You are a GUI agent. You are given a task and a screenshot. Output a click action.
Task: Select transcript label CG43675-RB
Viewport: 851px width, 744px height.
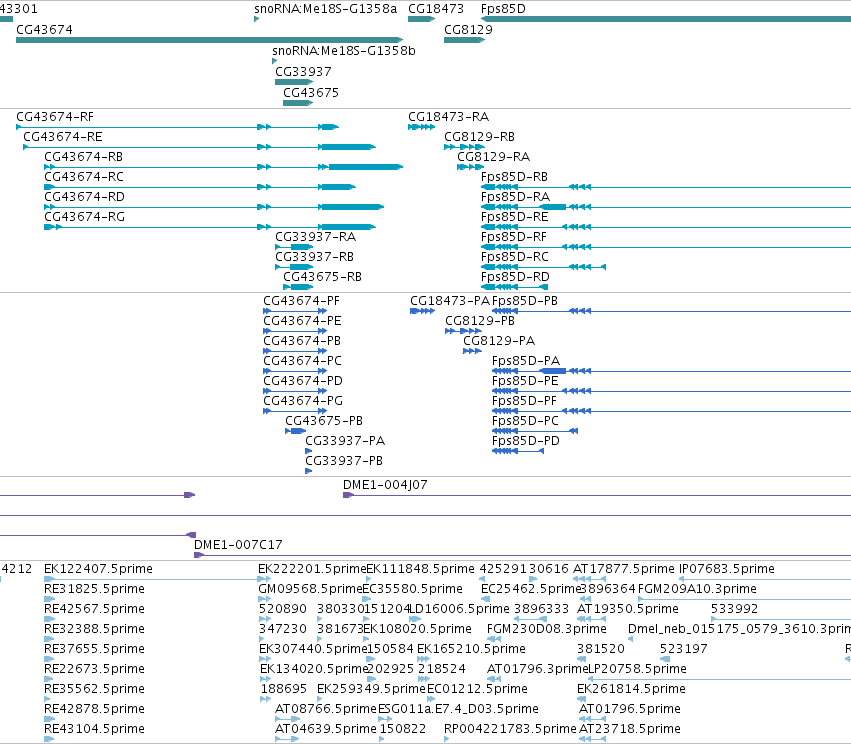tap(322, 276)
